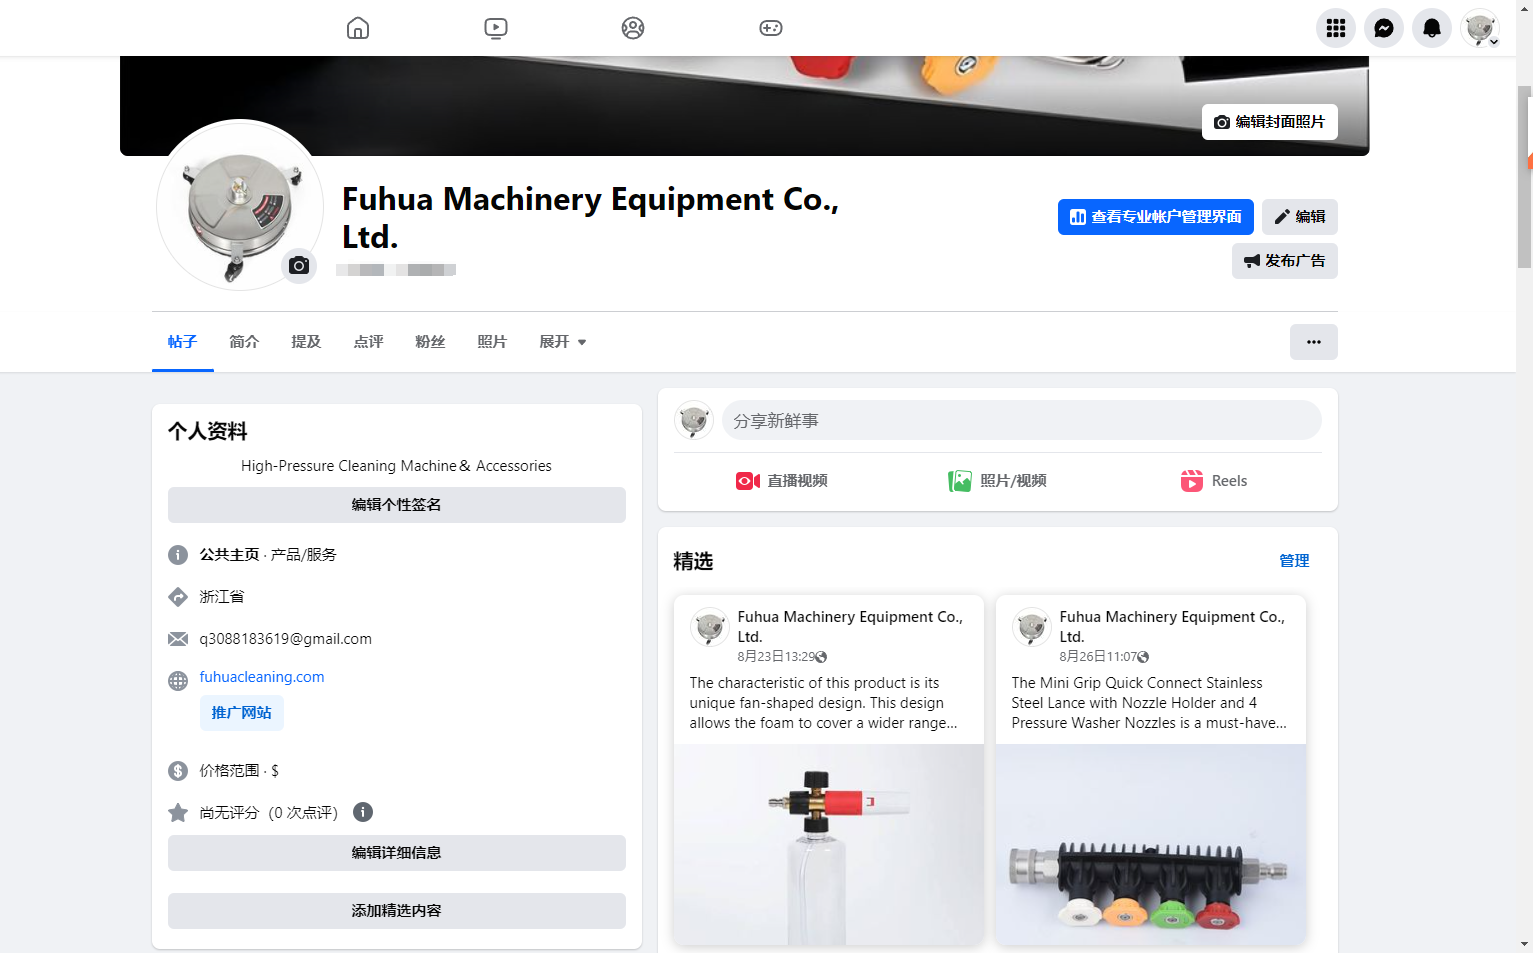This screenshot has width=1533, height=953.
Task: Click 编辑封面照片 button
Action: click(x=1269, y=122)
